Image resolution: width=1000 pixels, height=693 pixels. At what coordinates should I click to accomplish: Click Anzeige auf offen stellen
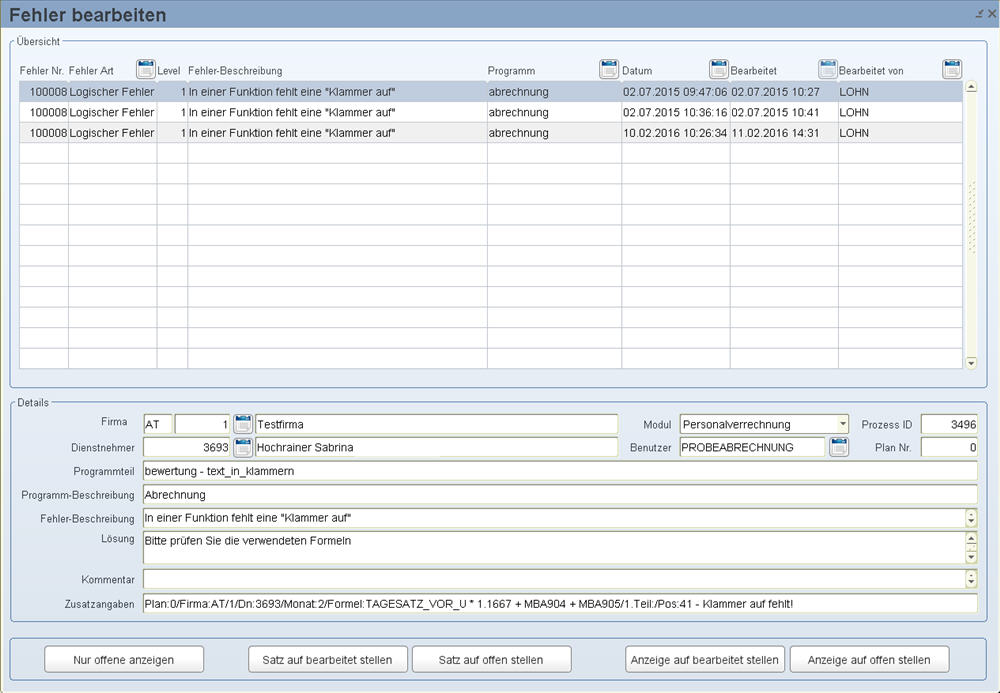(x=869, y=660)
